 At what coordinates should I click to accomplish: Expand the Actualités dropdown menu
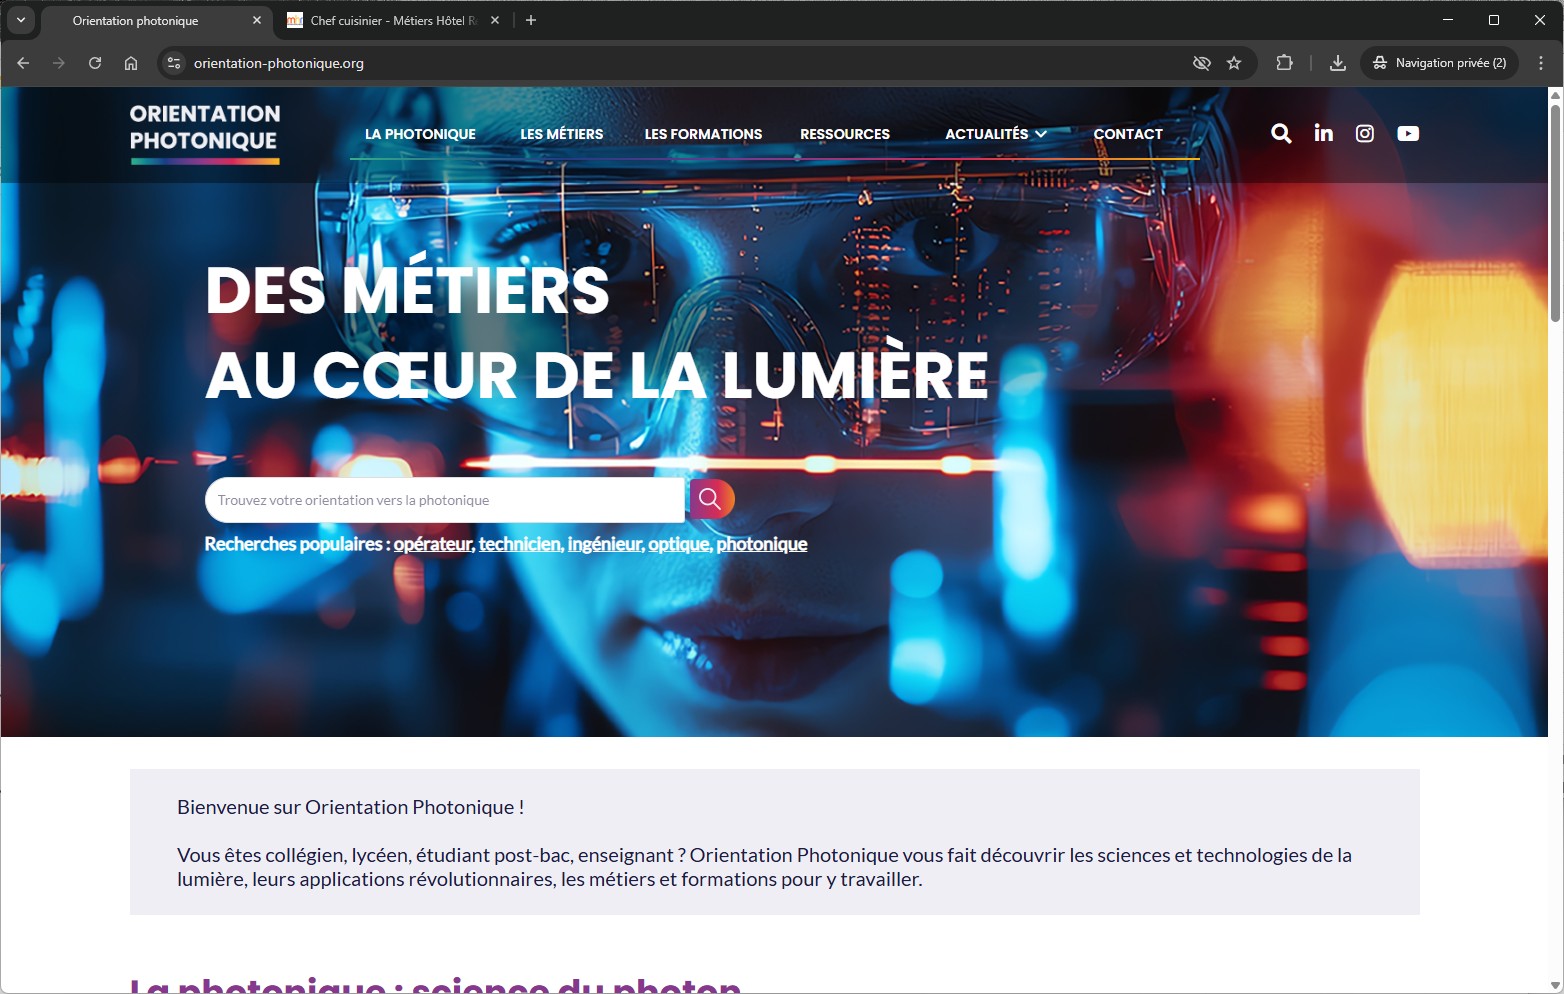pos(995,134)
